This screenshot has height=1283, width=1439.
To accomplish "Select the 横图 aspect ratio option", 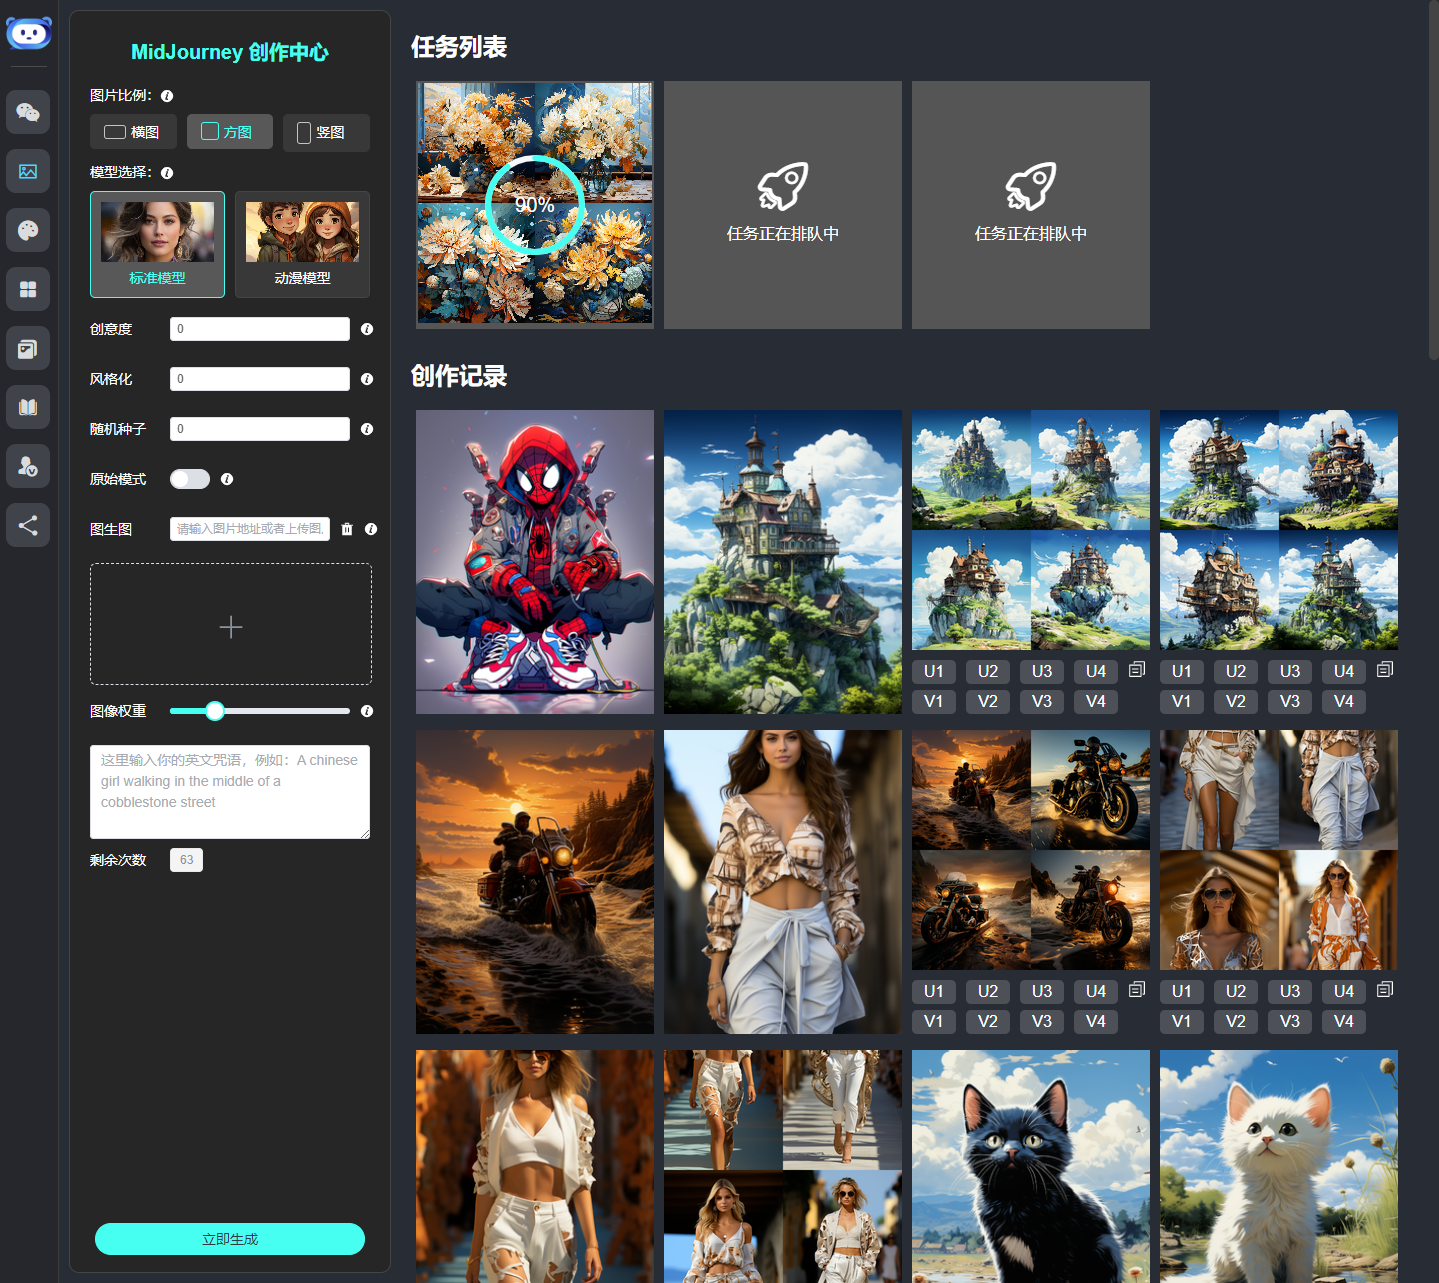I will click(x=133, y=132).
